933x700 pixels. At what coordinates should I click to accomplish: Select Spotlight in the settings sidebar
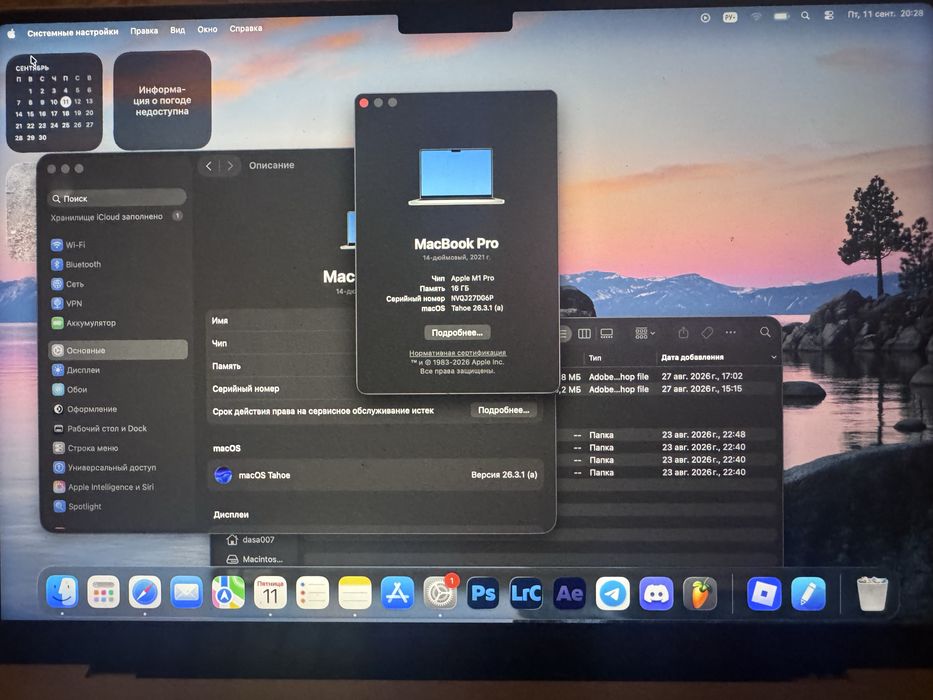[x=119, y=507]
